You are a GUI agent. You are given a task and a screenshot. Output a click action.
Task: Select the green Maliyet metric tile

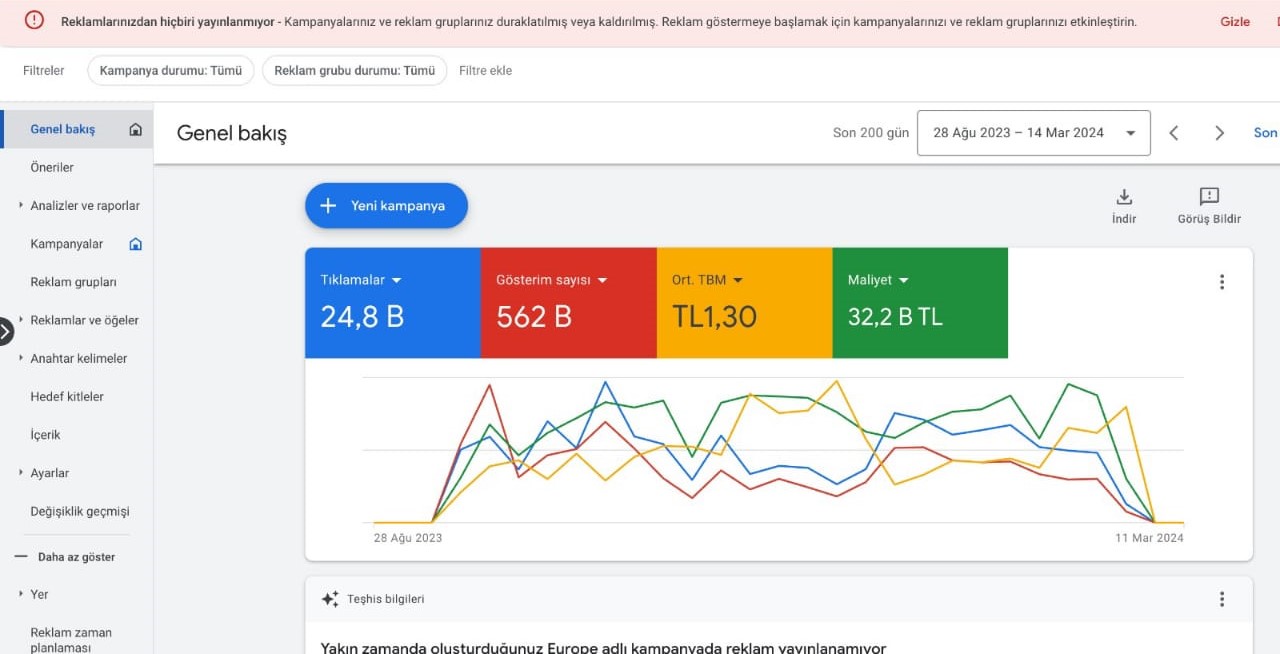pyautogui.click(x=920, y=303)
